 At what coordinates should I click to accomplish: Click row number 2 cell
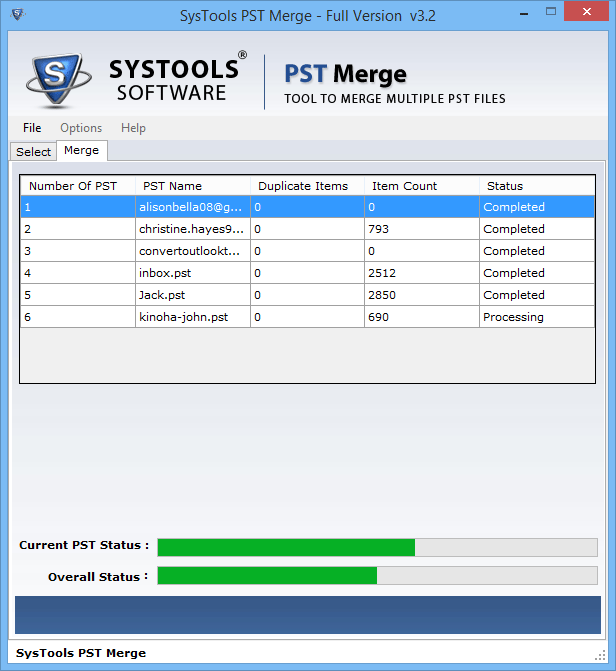78,229
